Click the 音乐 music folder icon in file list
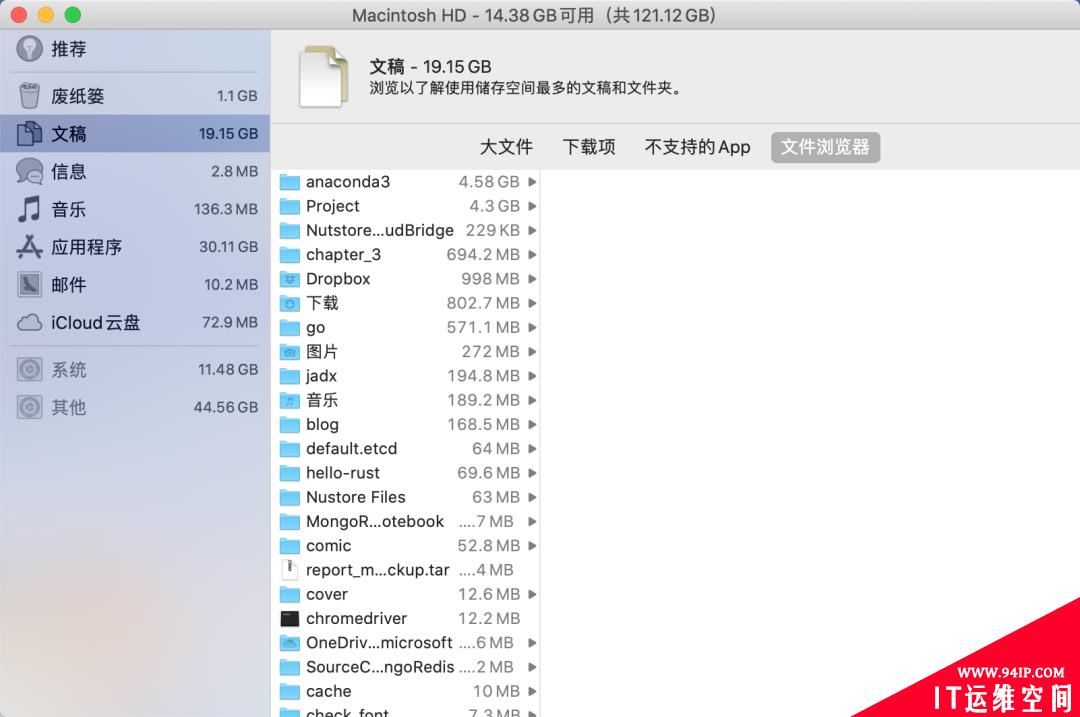The height and width of the screenshot is (717, 1080). point(290,400)
